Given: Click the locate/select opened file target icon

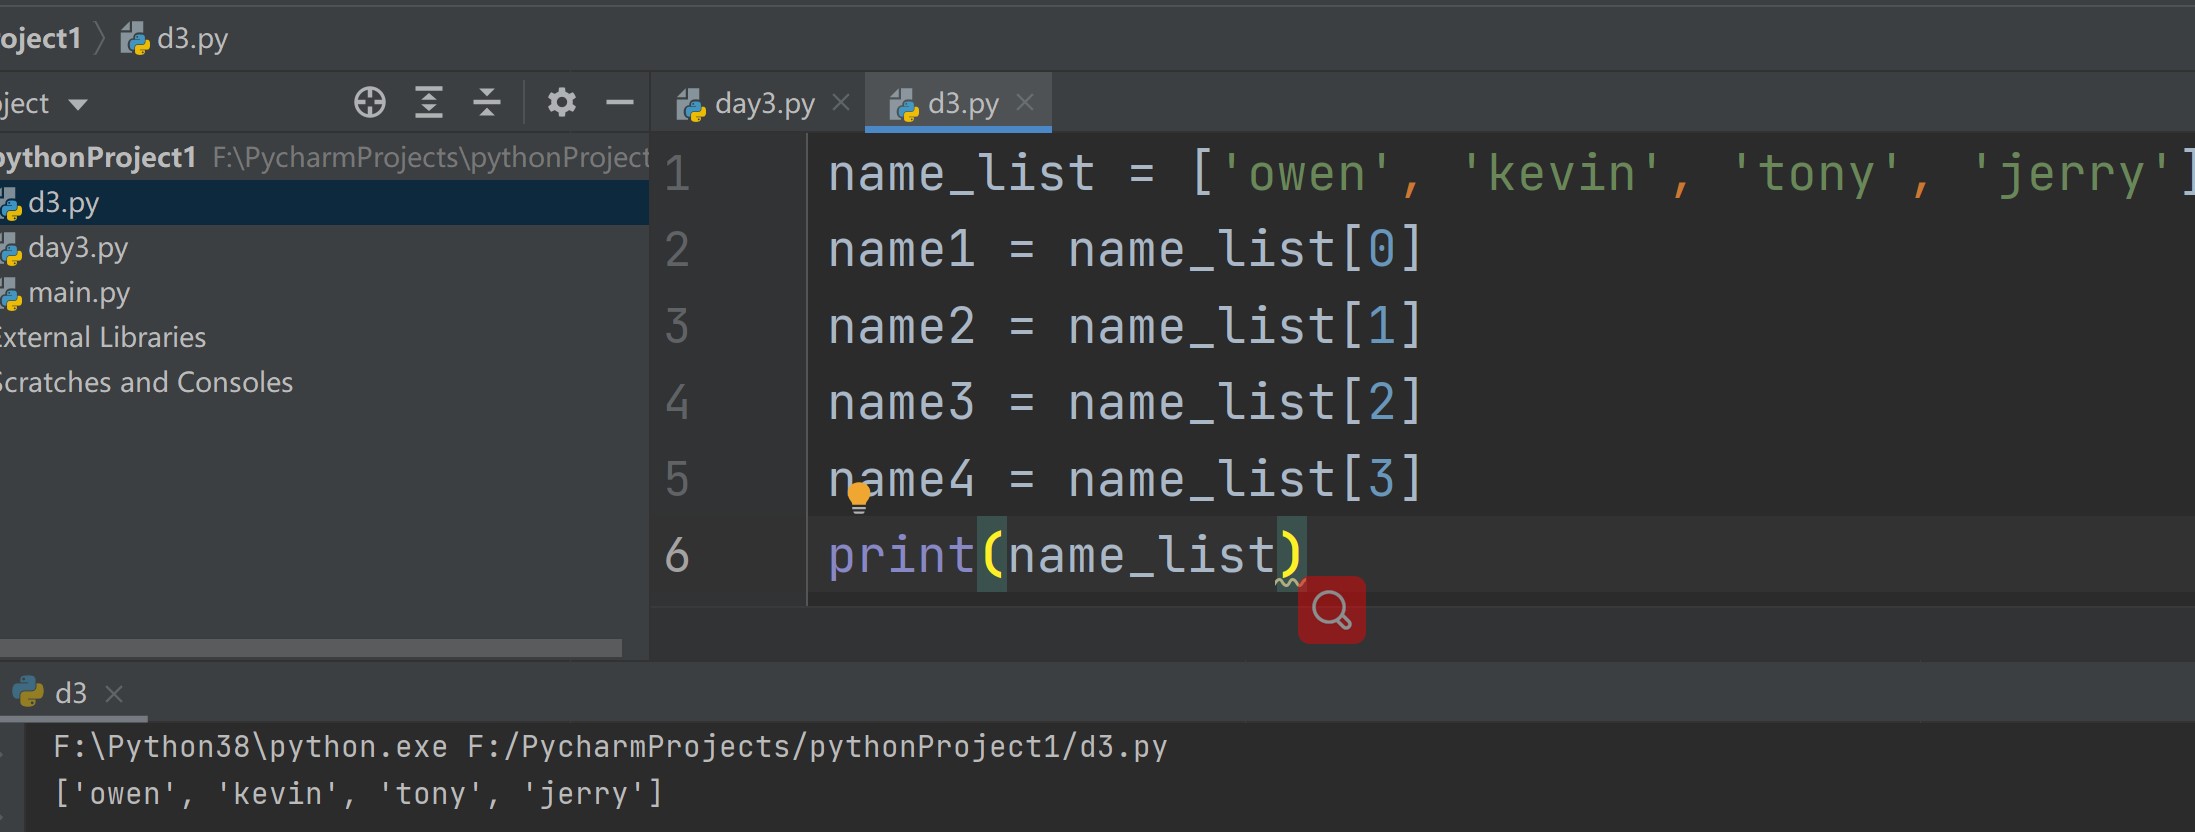Looking at the screenshot, I should [x=370, y=103].
